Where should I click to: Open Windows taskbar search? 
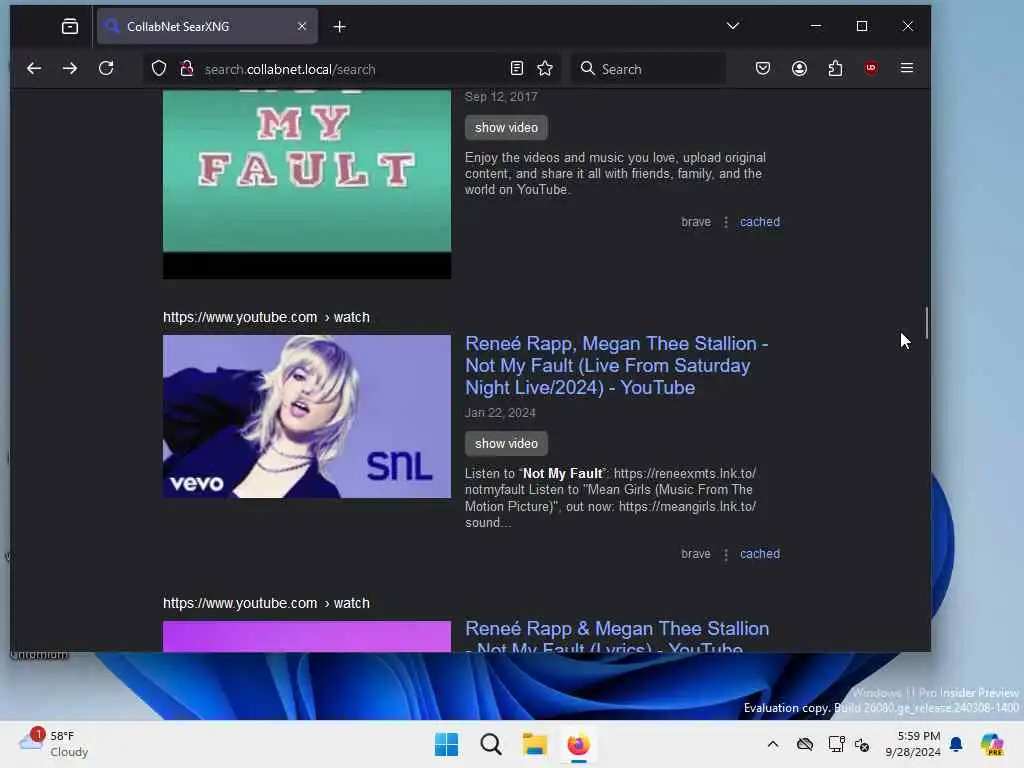490,744
